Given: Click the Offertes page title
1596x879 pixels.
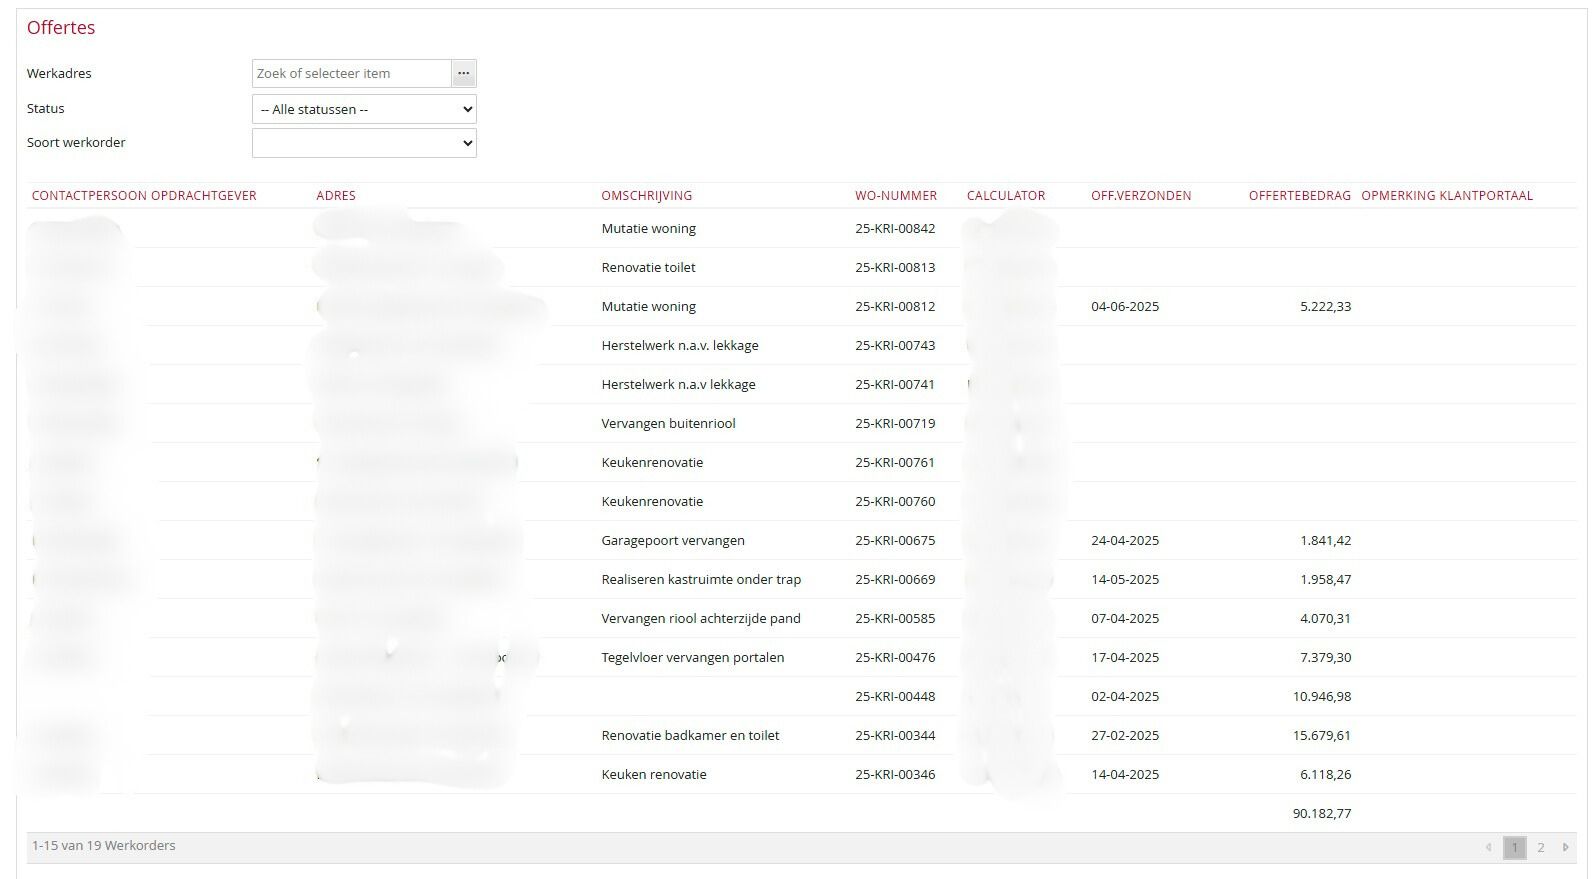Looking at the screenshot, I should point(61,28).
